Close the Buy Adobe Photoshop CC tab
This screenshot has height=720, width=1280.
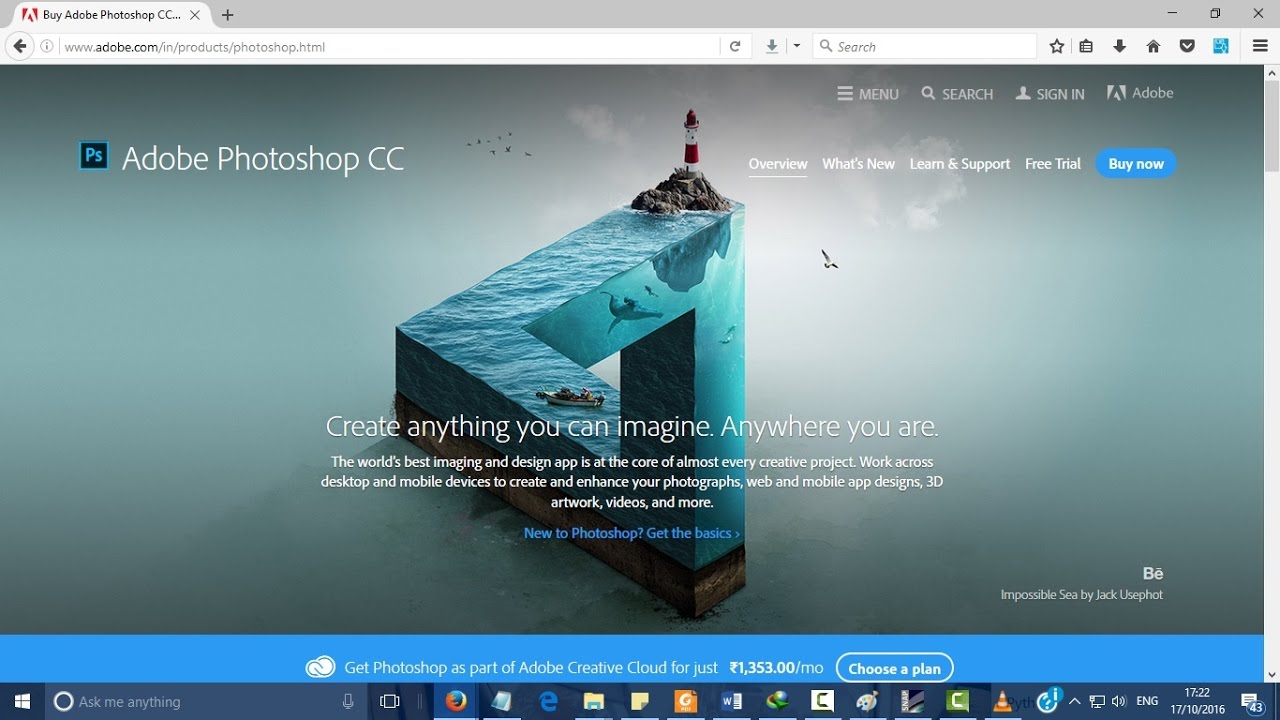tap(195, 15)
